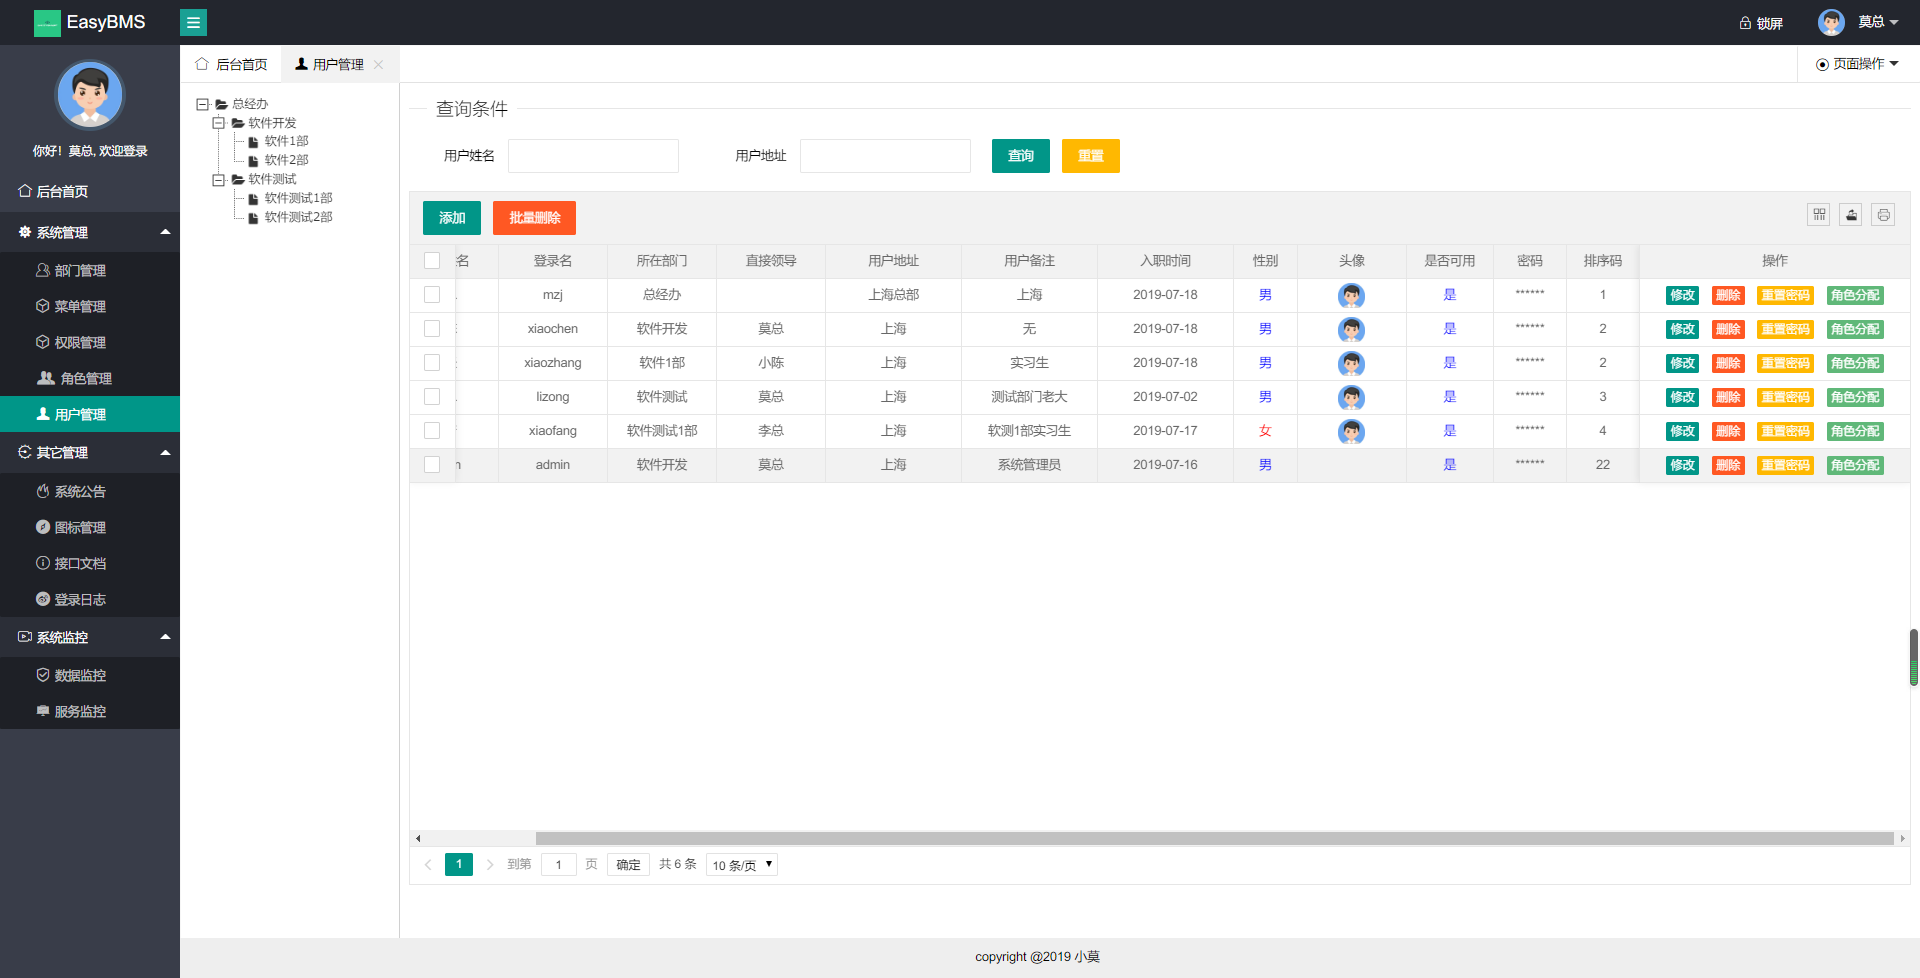1920x978 pixels.
Task: Click the large profile avatar in sidebar
Action: pos(90,95)
